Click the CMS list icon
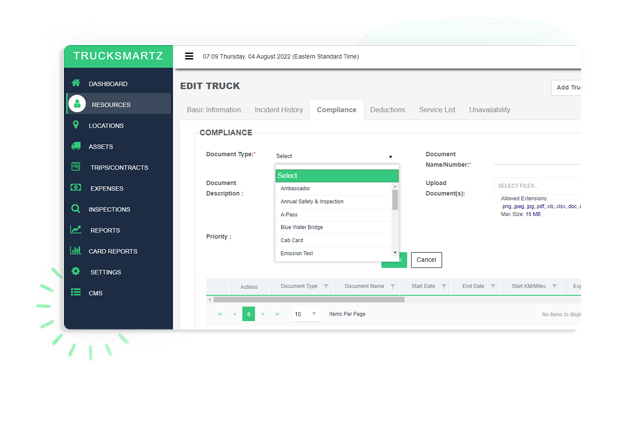 pos(76,292)
